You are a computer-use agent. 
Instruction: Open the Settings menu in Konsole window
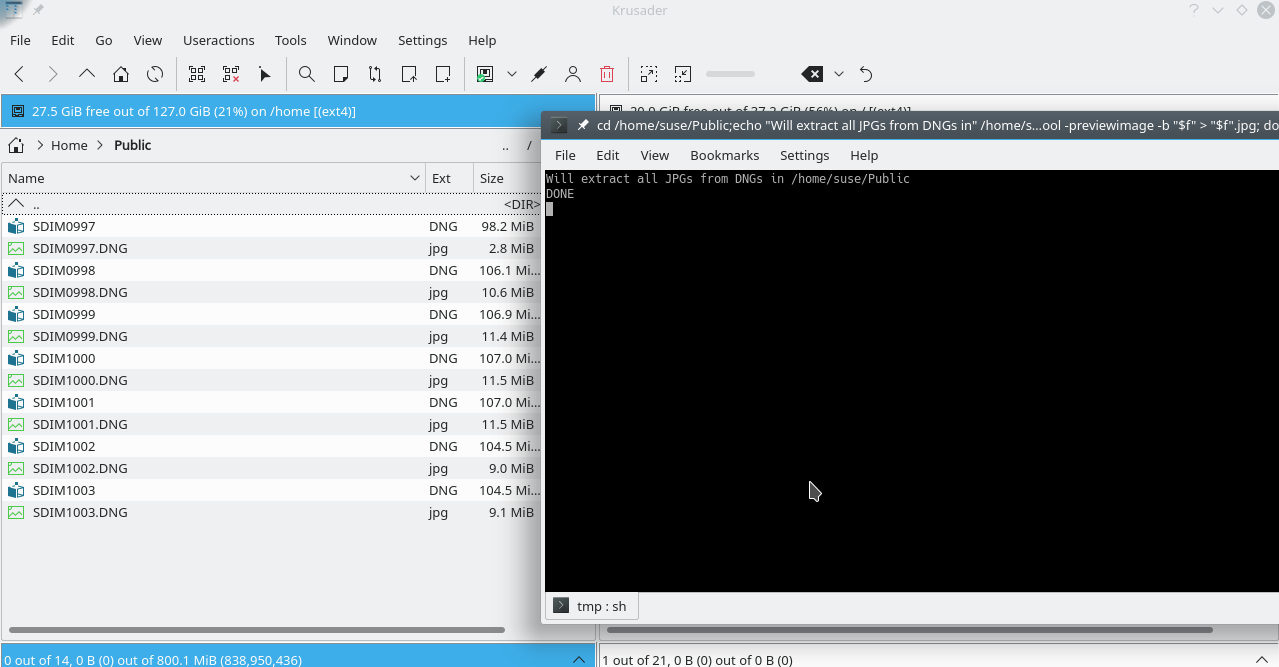point(805,155)
